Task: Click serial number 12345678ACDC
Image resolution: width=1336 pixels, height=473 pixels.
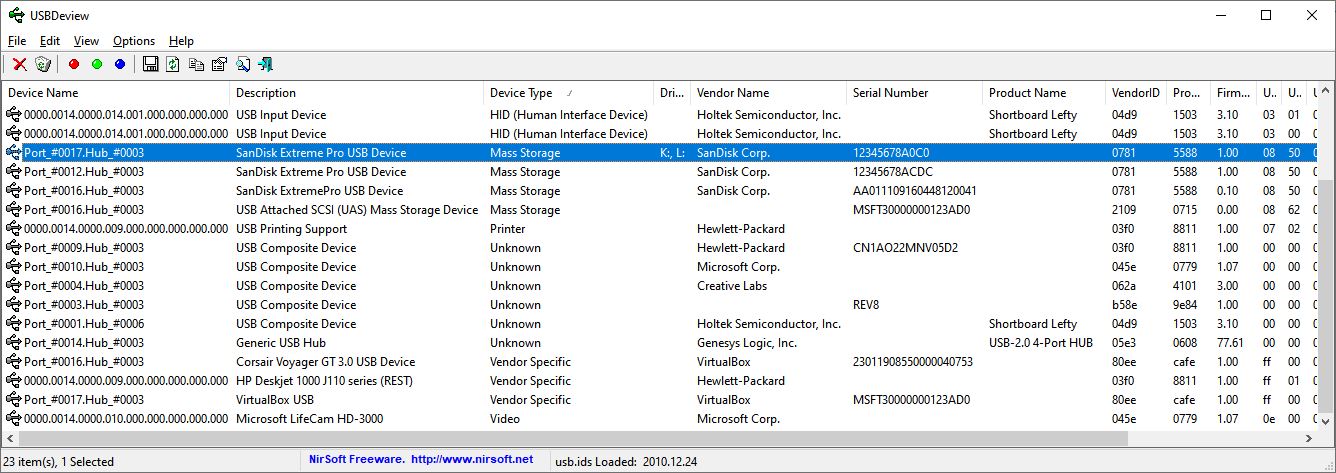Action: coord(894,172)
